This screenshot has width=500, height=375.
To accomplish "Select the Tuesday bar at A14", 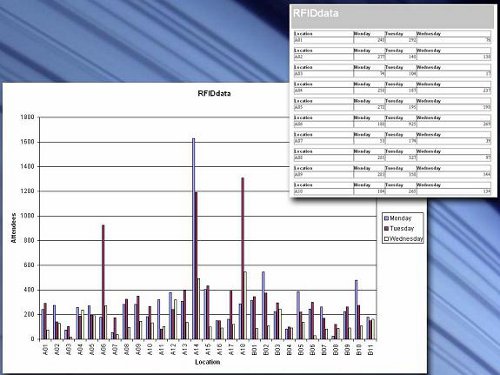I will (x=196, y=266).
